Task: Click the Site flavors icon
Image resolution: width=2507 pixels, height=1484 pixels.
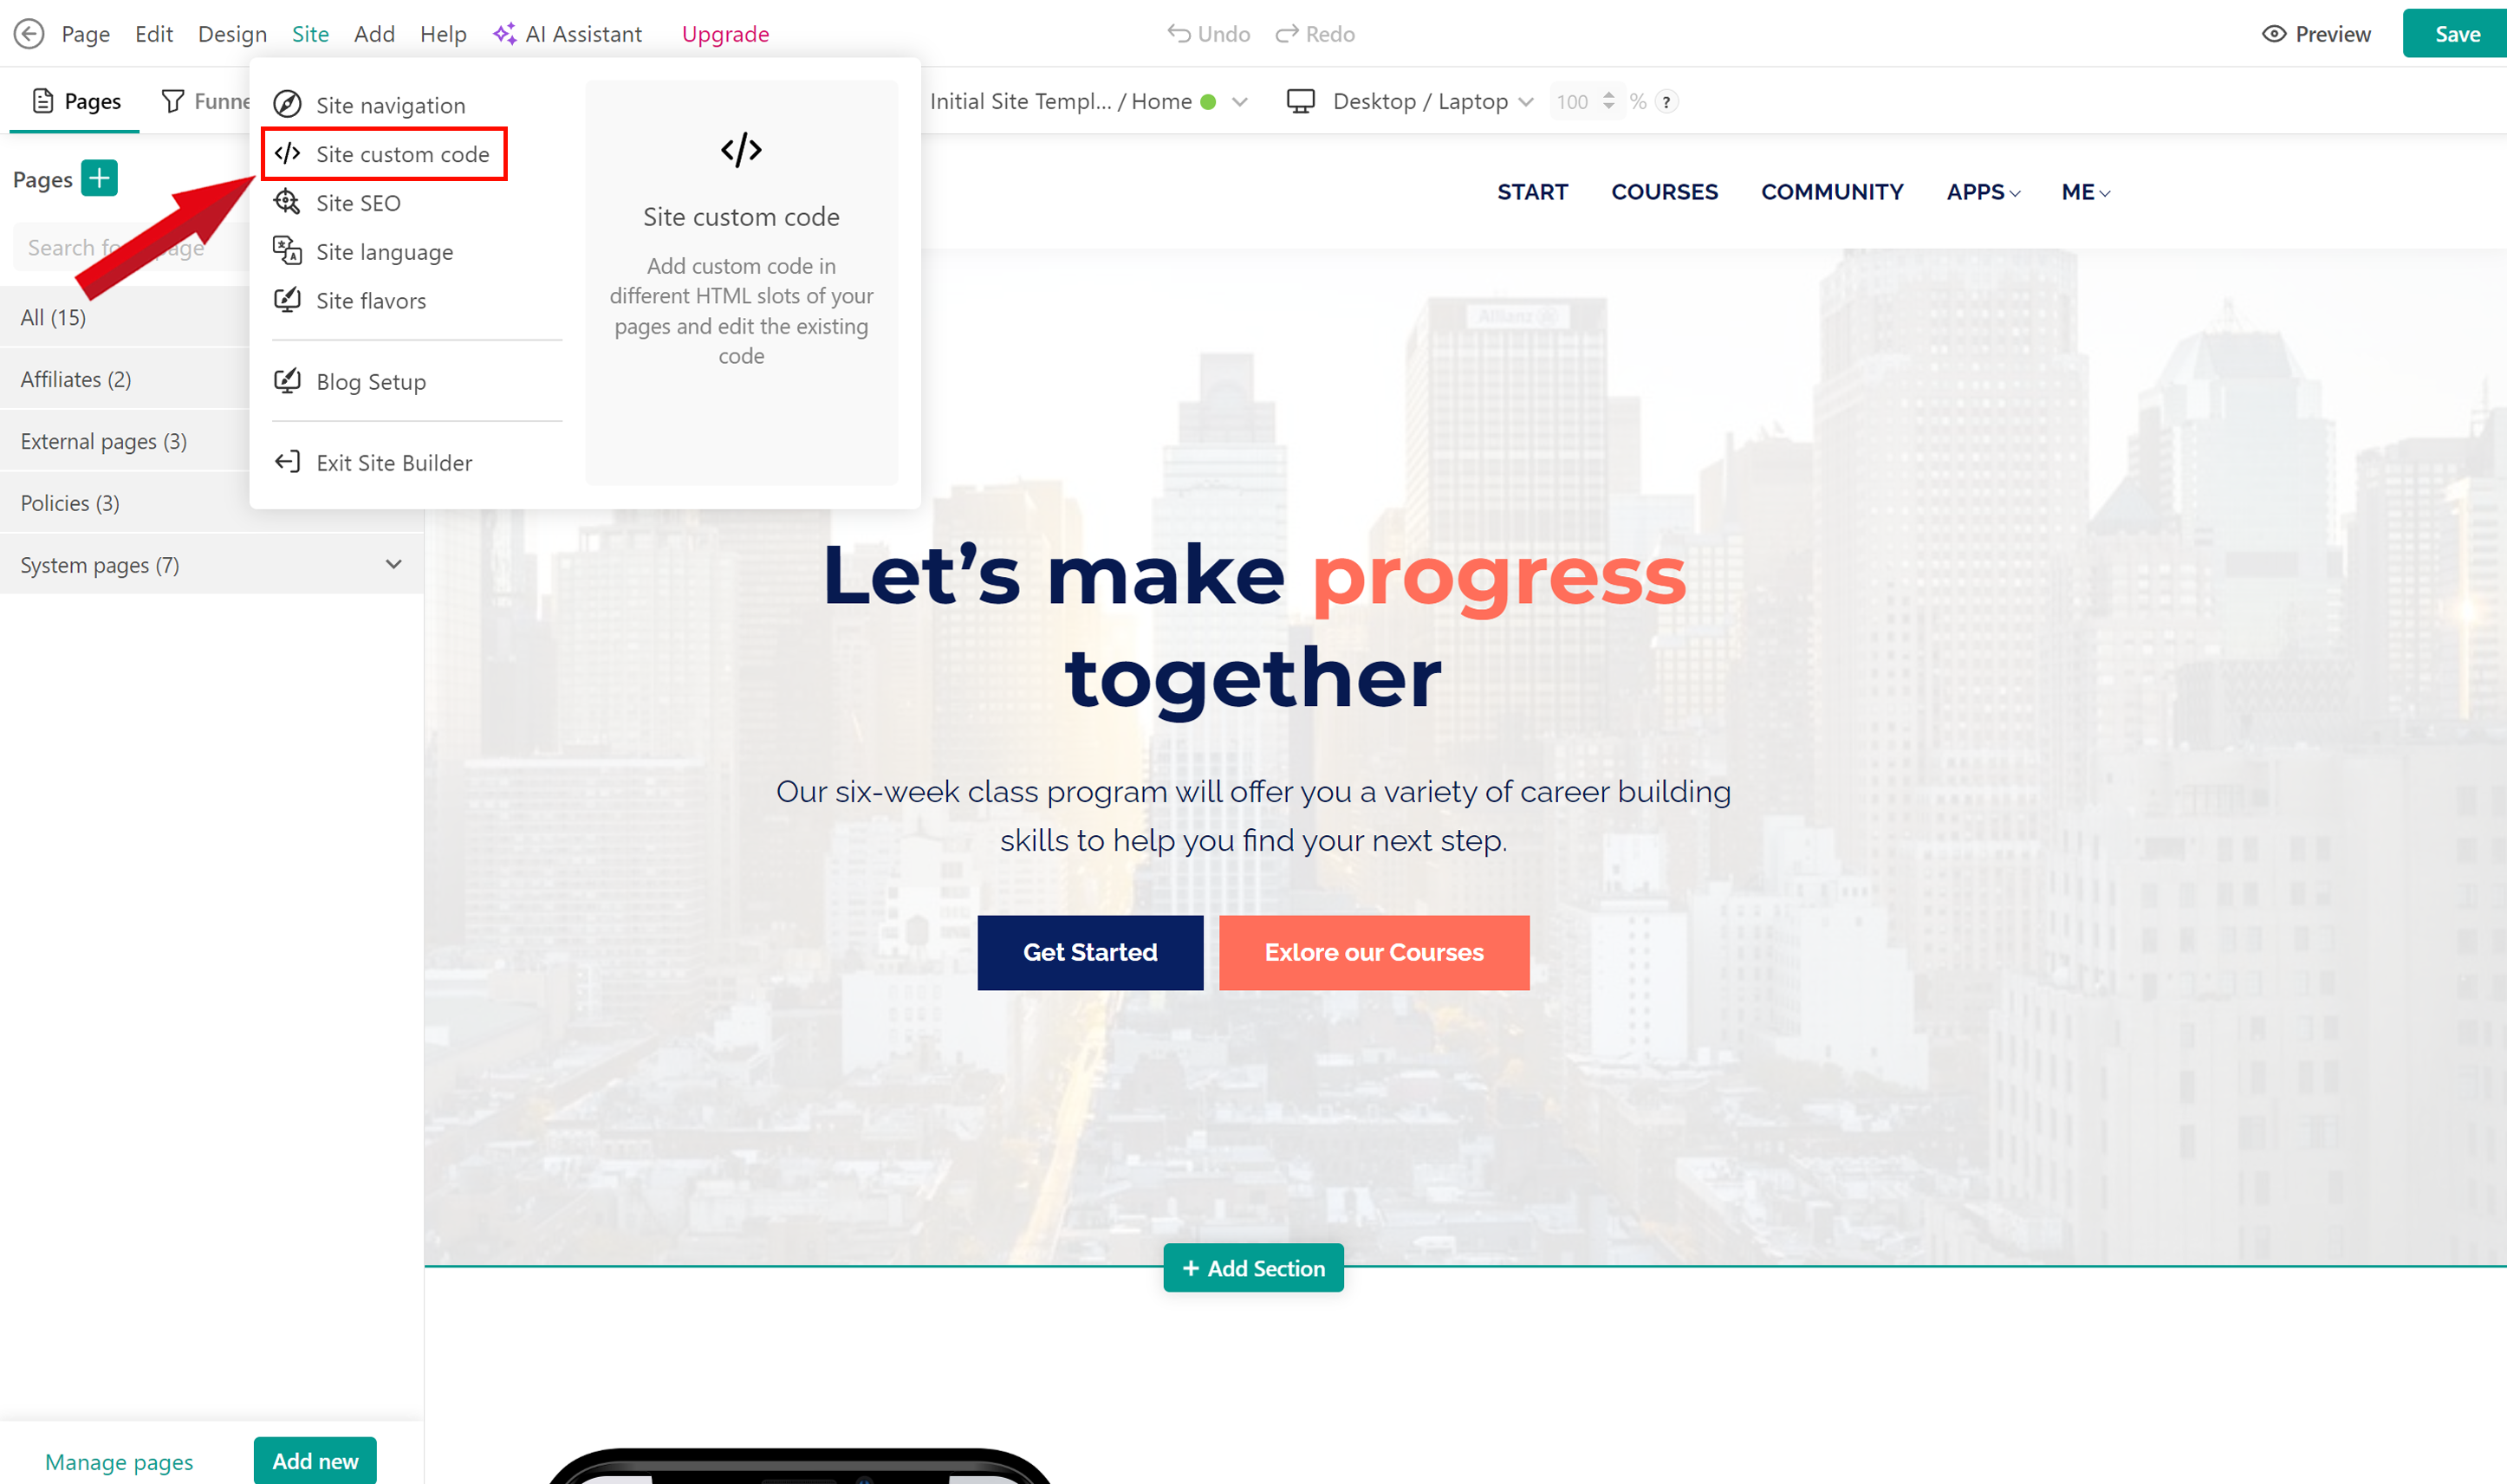Action: (x=288, y=301)
